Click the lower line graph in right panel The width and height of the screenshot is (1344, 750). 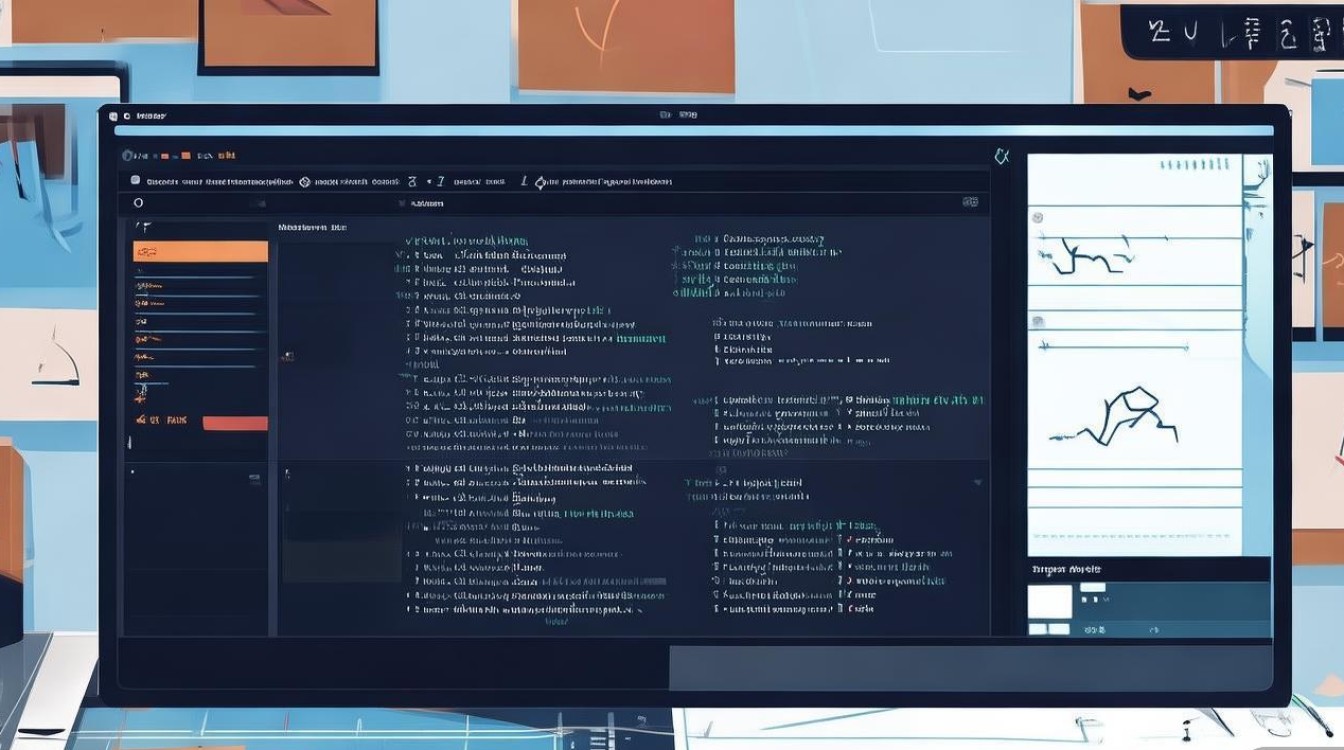(x=1115, y=417)
